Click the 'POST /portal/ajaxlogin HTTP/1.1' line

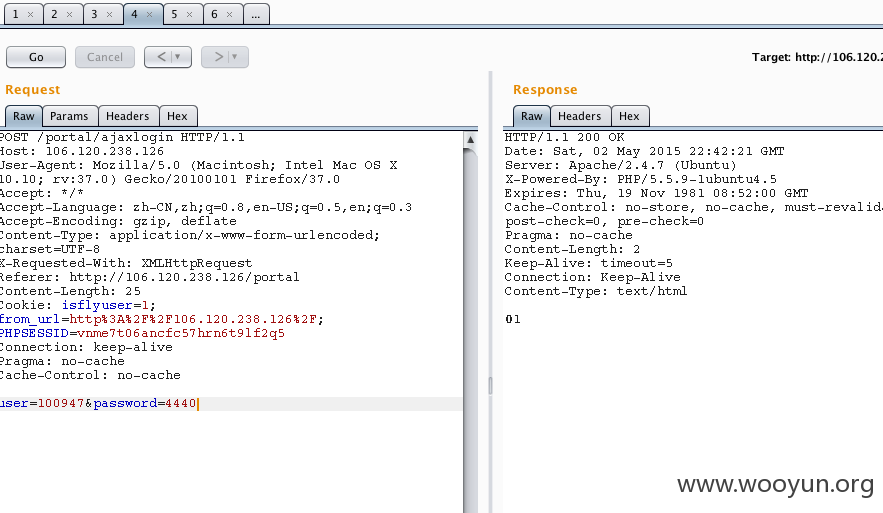point(122,137)
